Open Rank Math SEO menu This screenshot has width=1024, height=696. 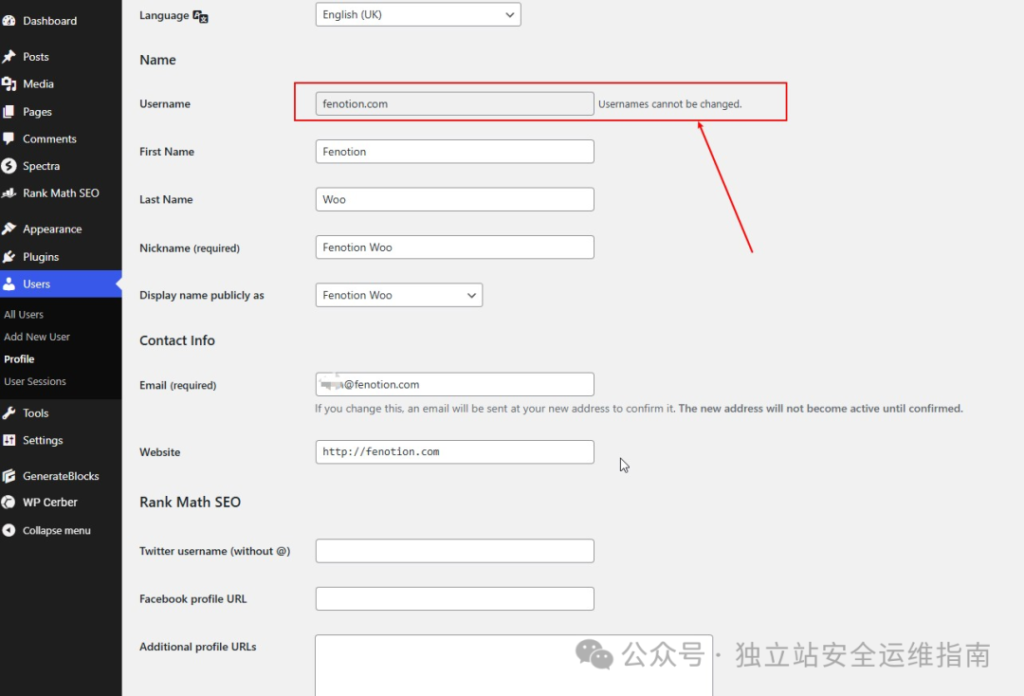(x=61, y=193)
